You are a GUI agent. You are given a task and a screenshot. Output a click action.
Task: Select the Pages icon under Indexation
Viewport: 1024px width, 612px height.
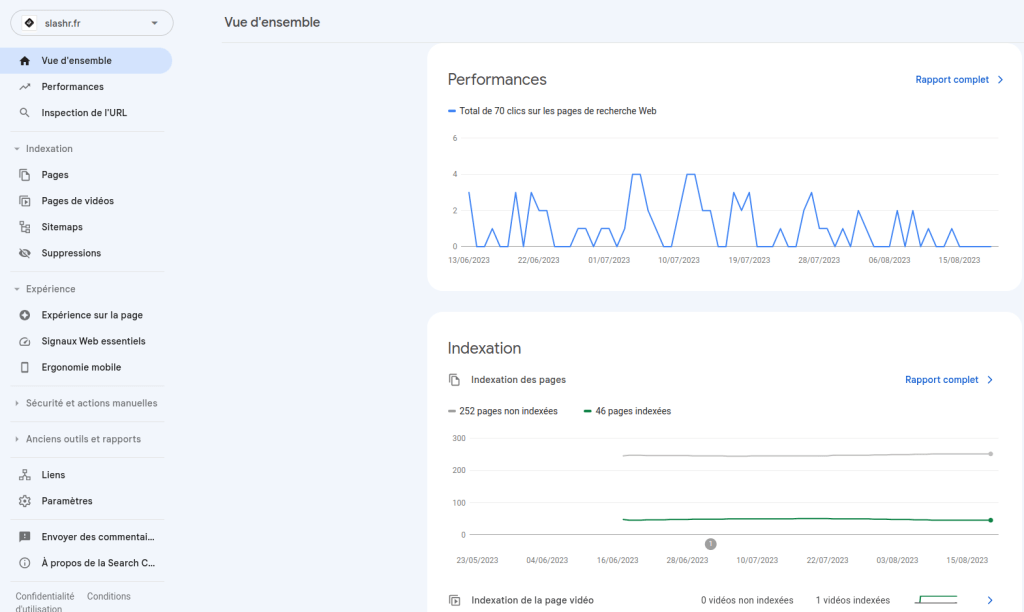point(25,174)
